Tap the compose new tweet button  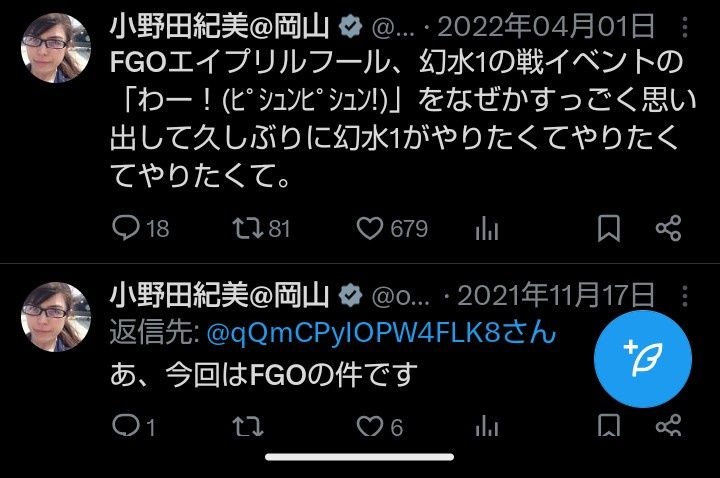[x=642, y=359]
